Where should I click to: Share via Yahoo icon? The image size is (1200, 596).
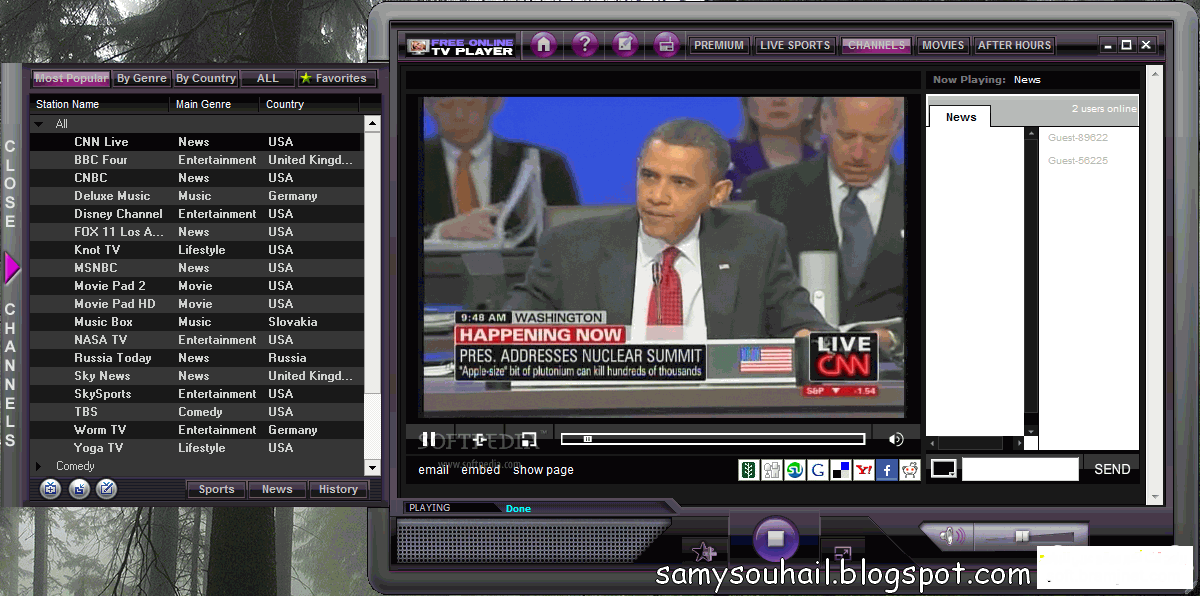point(863,470)
